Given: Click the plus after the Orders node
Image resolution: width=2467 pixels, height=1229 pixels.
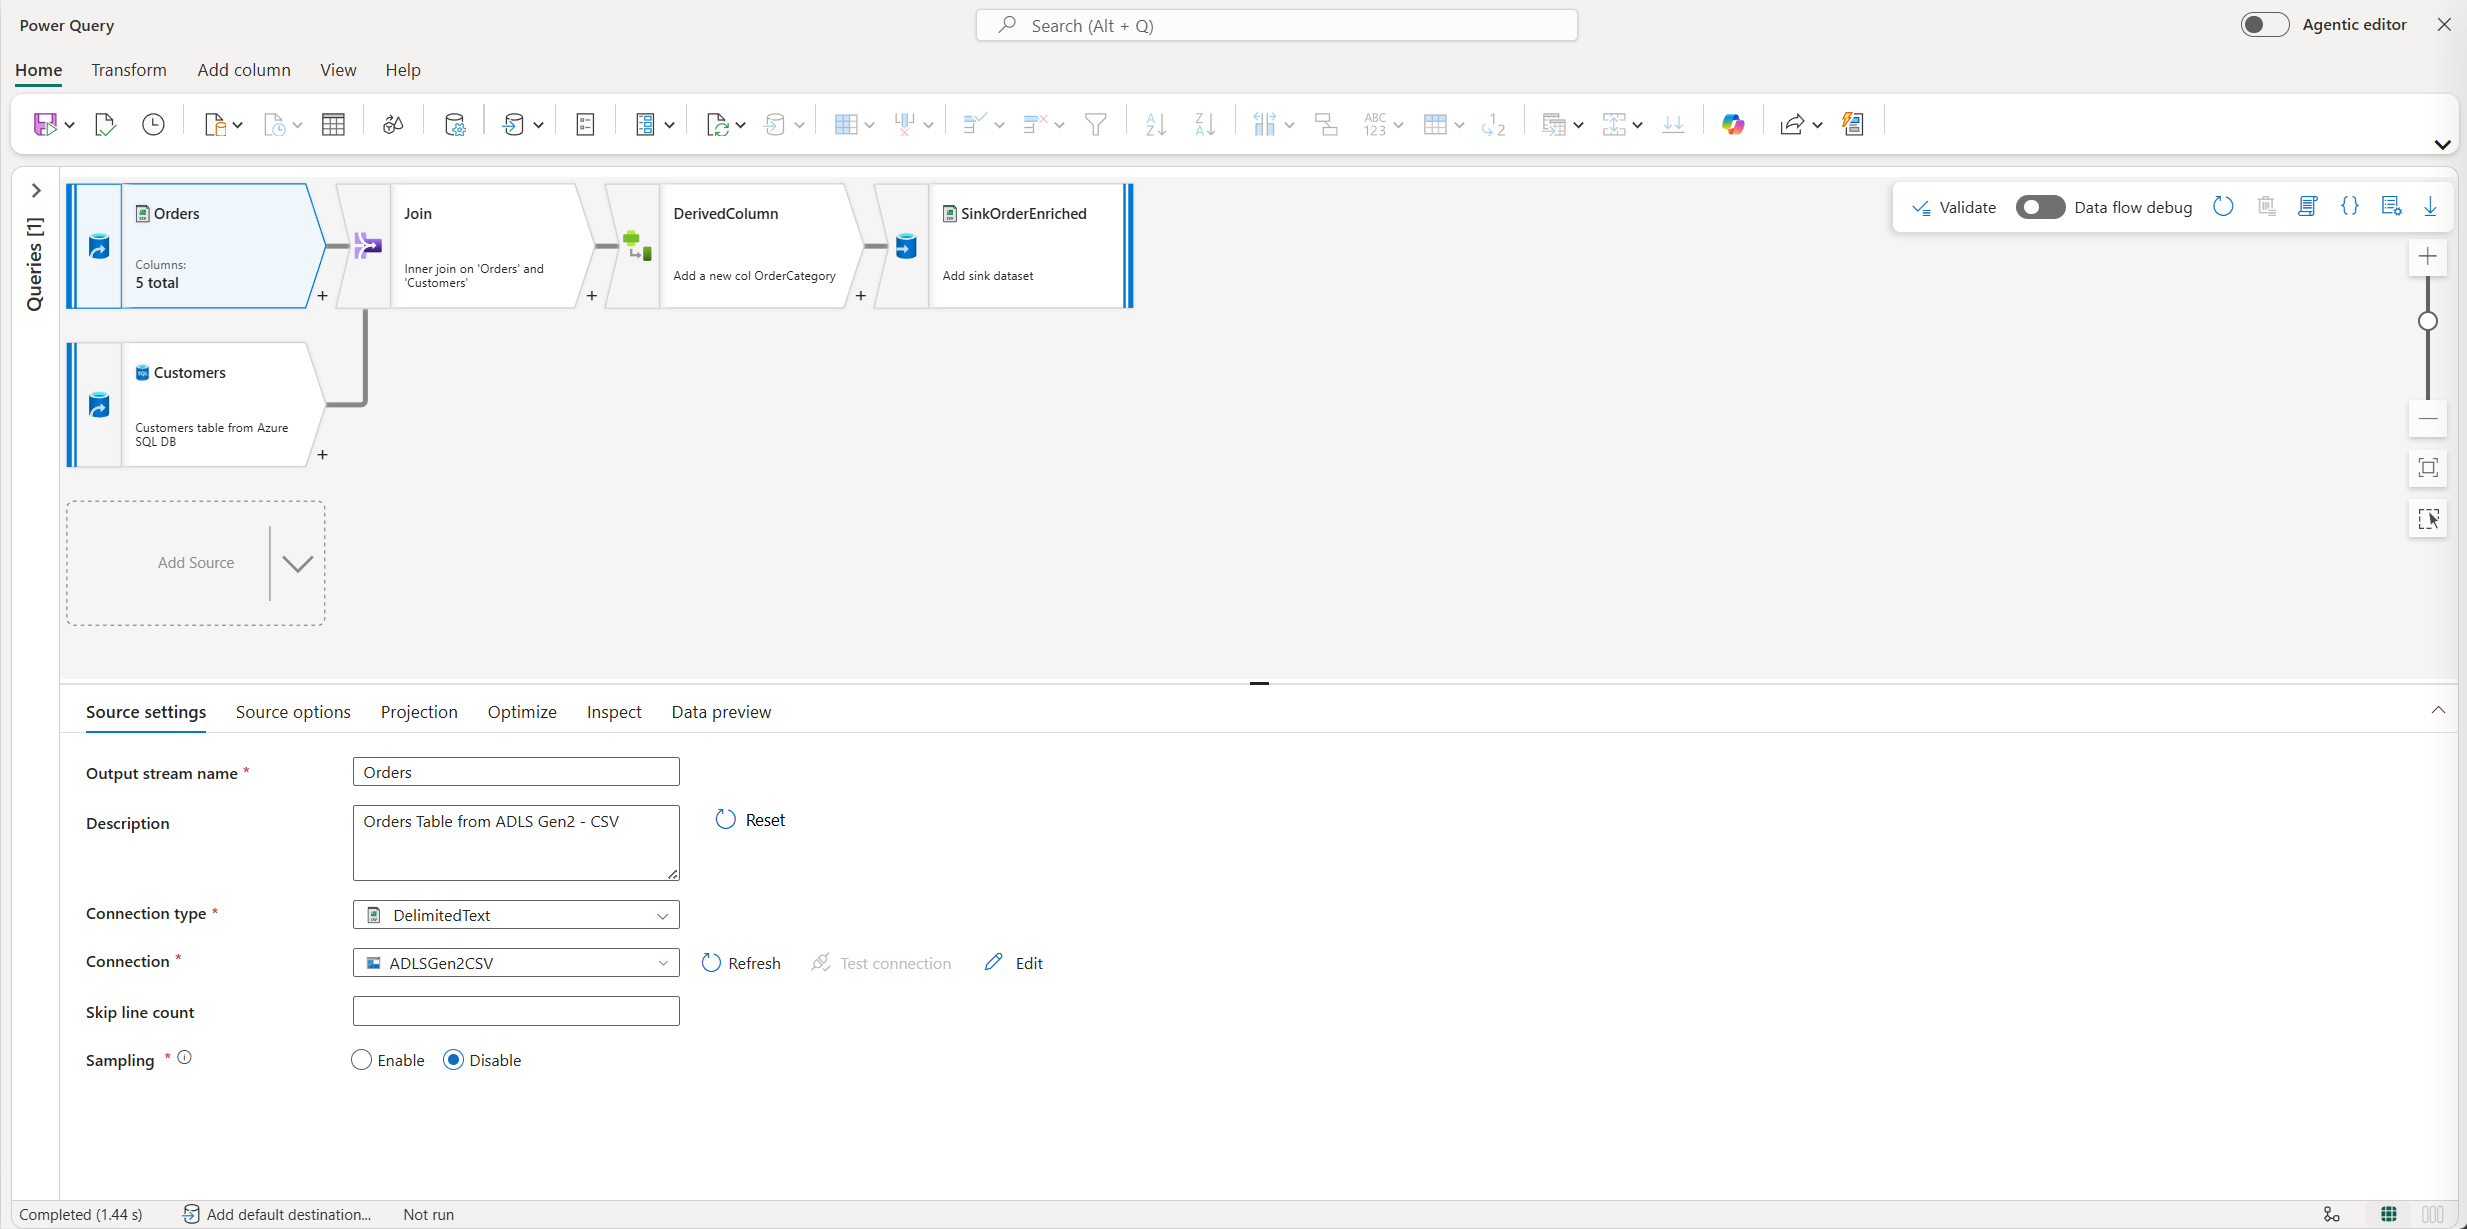Looking at the screenshot, I should (322, 296).
